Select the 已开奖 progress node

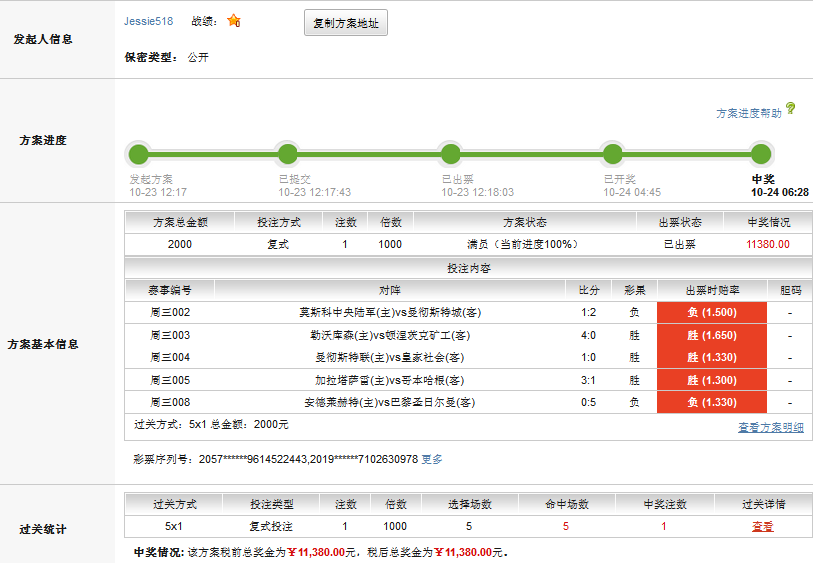(613, 154)
